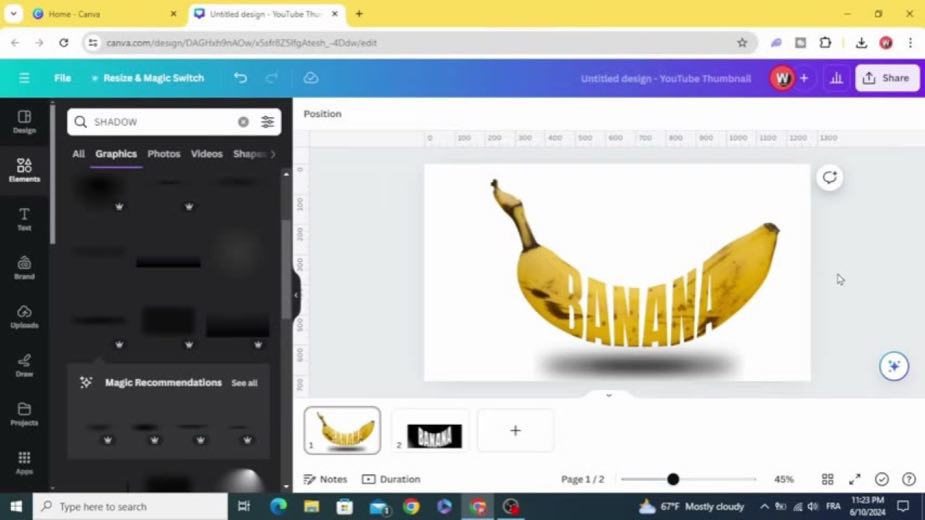Viewport: 925px width, 520px height.
Task: Click the Share button
Action: 887,78
